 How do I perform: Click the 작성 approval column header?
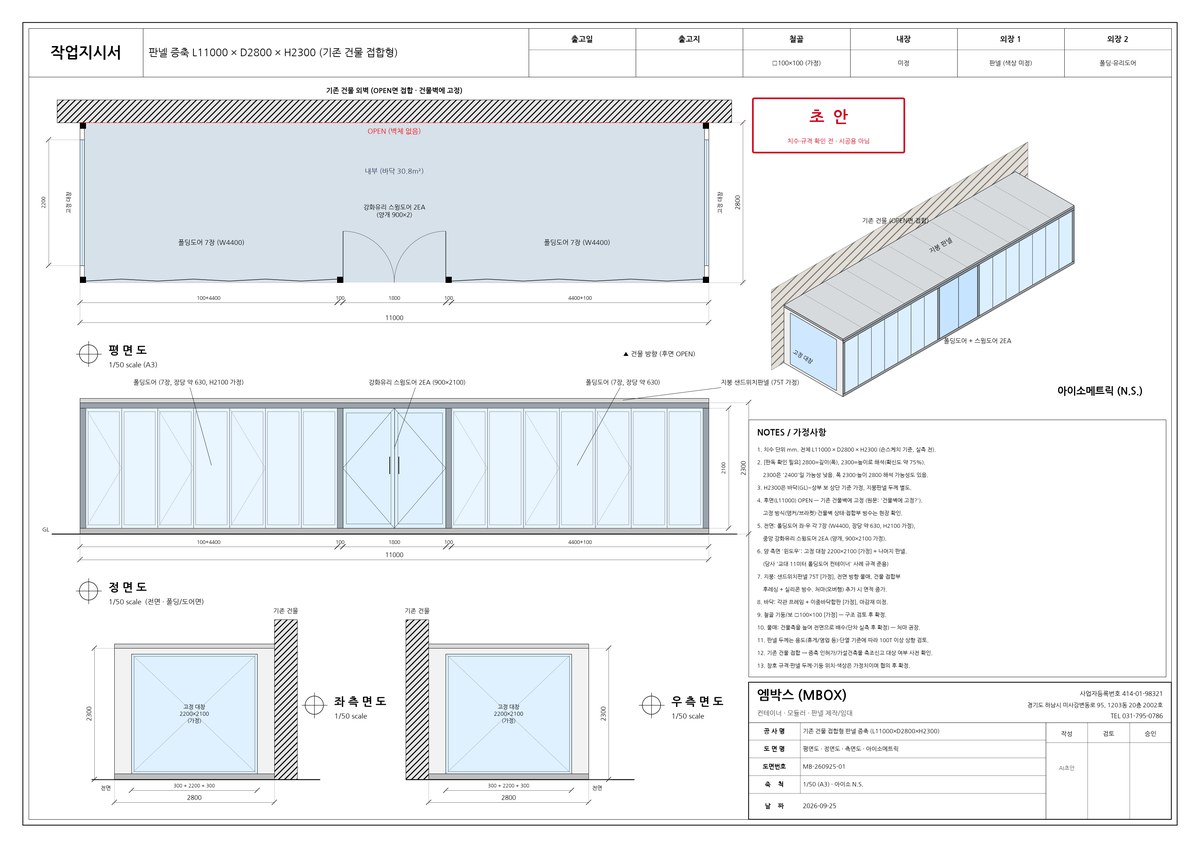tap(1066, 733)
